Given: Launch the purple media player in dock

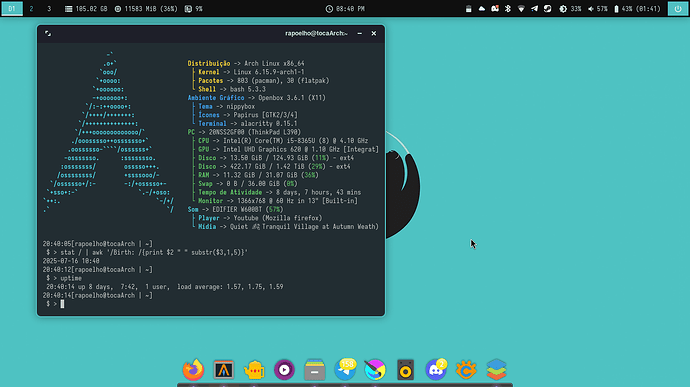Looking at the screenshot, I should click(284, 369).
